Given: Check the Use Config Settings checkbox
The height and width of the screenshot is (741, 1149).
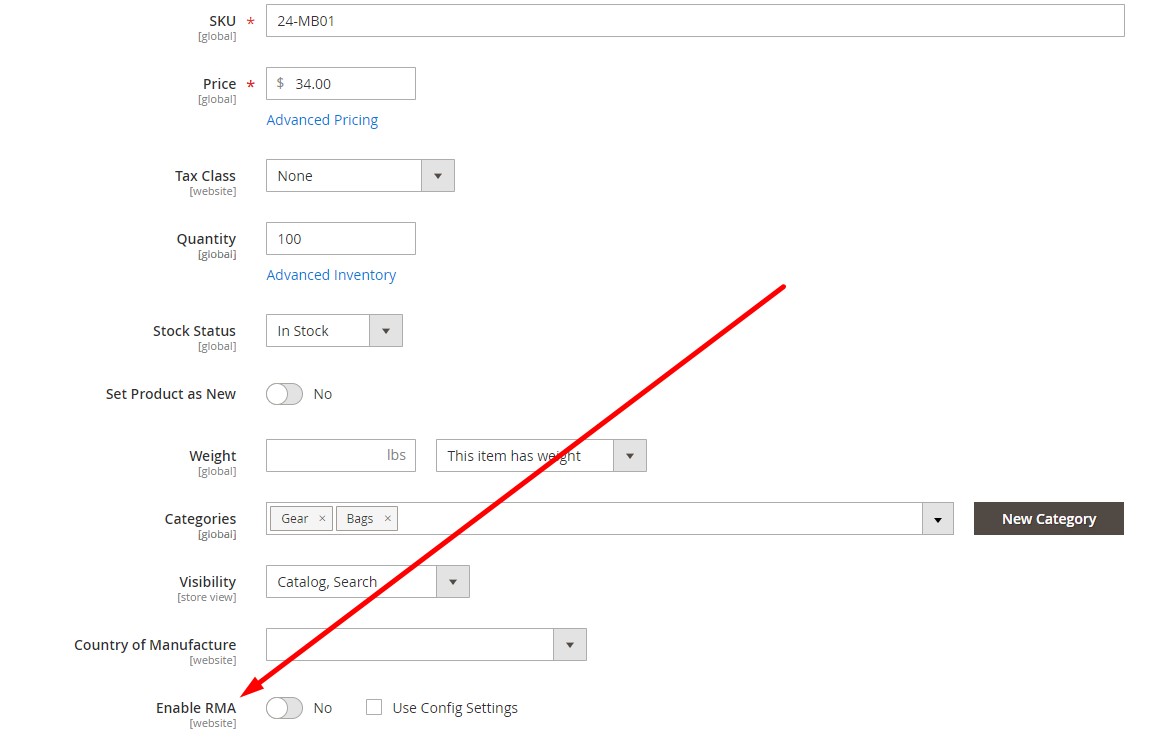Looking at the screenshot, I should pos(374,708).
